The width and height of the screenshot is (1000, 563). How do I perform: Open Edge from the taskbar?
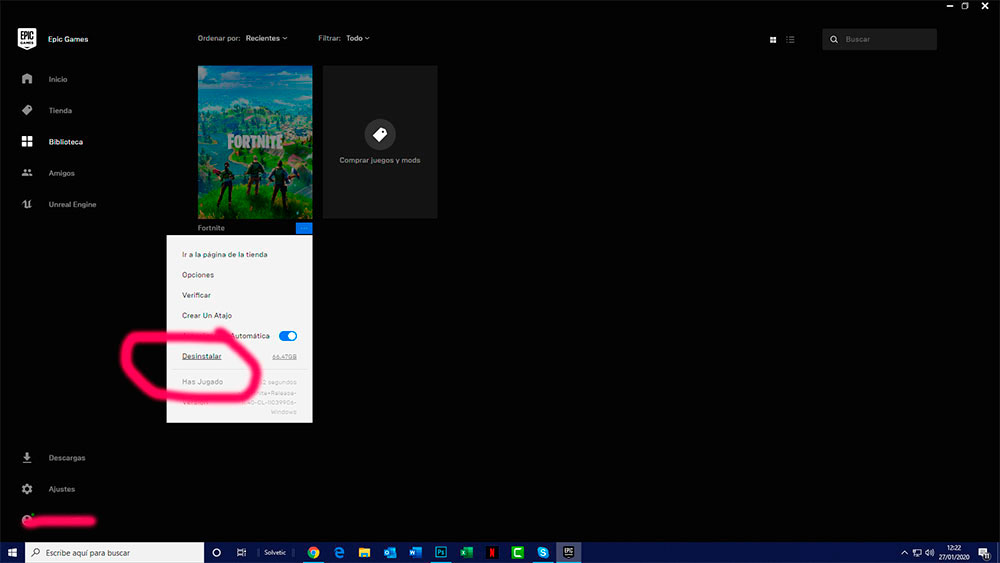click(339, 552)
